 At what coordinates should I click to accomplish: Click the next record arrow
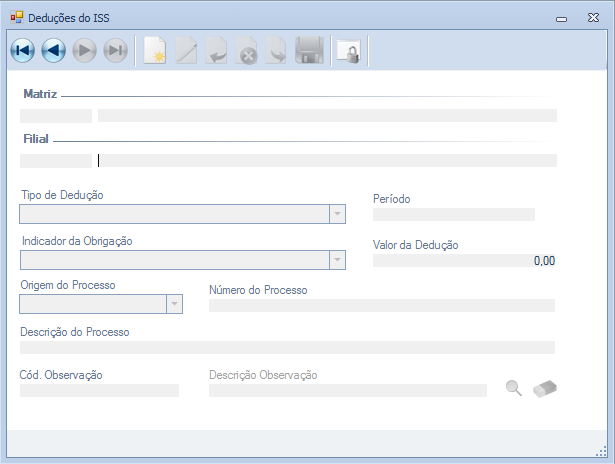84,51
